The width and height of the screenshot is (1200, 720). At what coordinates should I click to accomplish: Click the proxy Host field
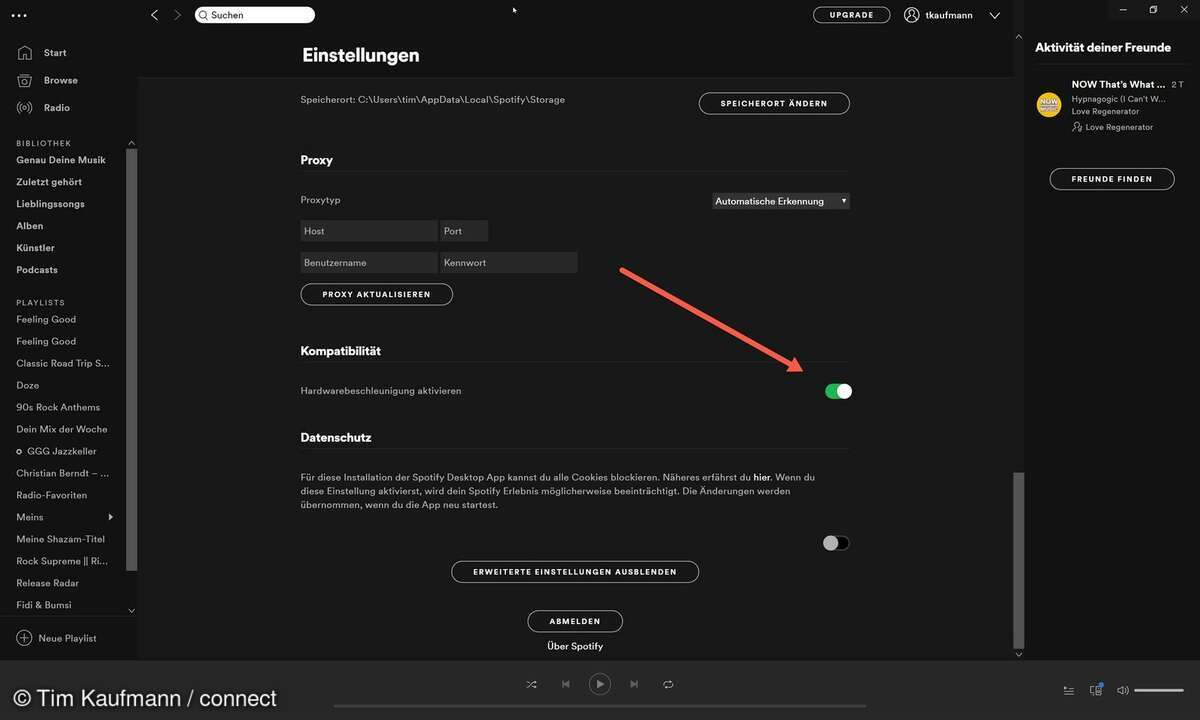tap(369, 231)
